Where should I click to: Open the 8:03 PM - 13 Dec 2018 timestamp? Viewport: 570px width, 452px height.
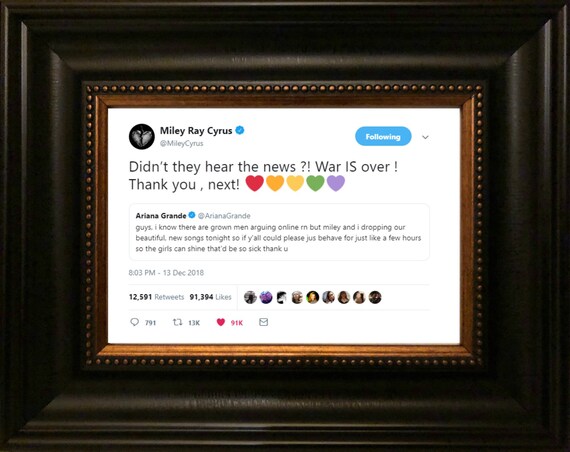pyautogui.click(x=166, y=273)
